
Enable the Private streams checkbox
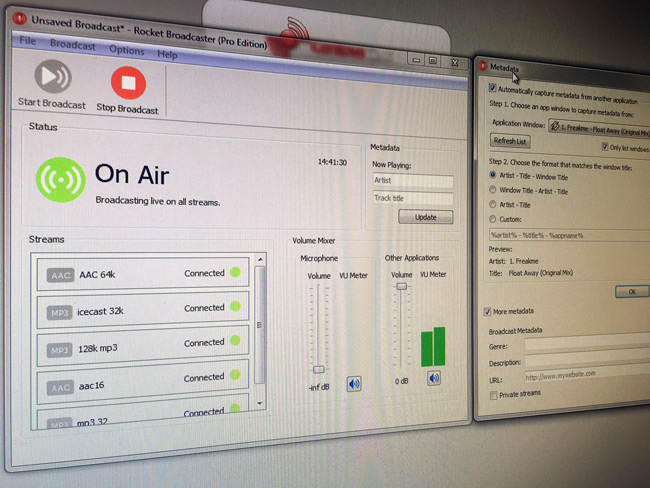tap(493, 396)
